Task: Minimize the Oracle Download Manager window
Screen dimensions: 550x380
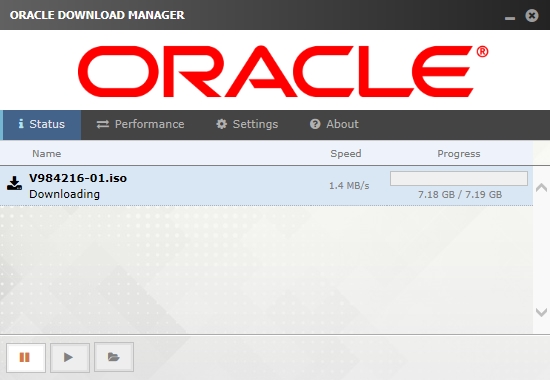Action: 510,18
